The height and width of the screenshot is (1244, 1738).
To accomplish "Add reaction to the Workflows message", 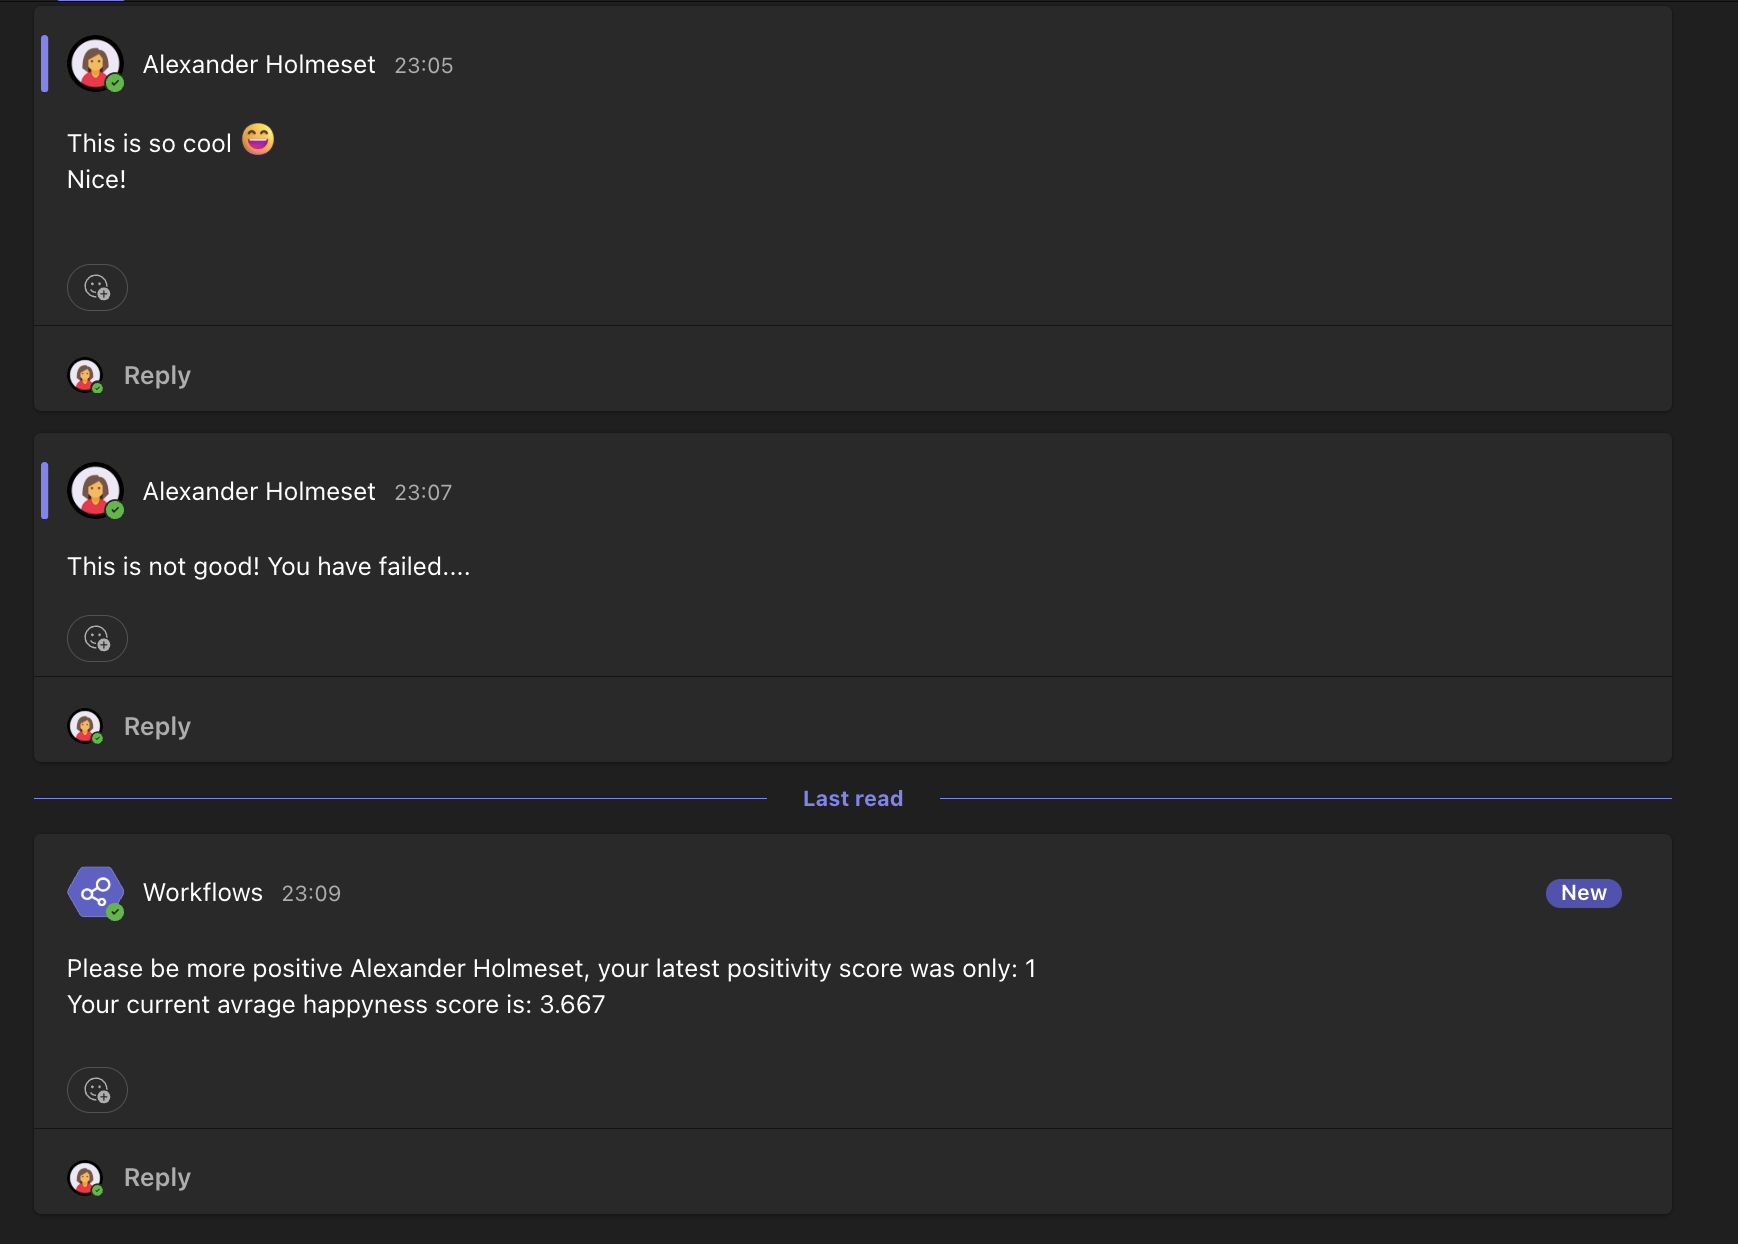I will 97,1090.
